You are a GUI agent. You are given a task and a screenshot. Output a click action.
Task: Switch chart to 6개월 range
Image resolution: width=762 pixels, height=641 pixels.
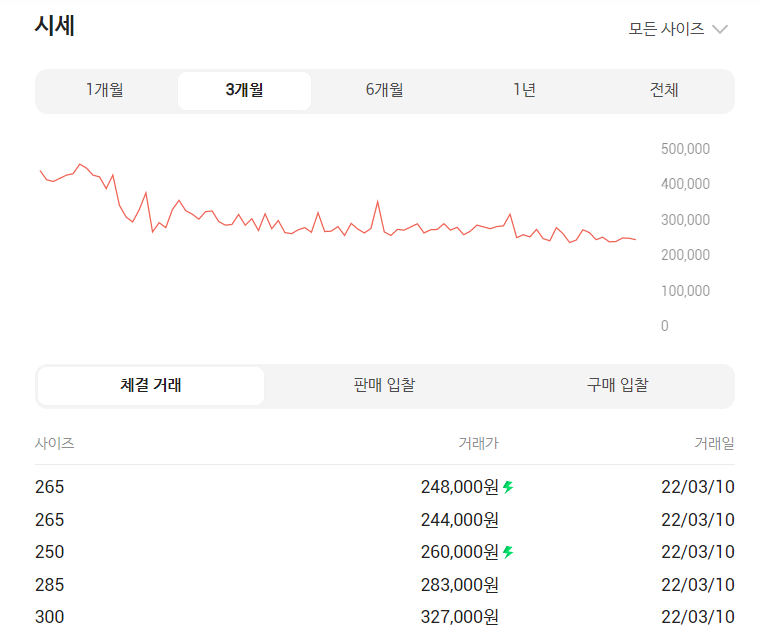click(384, 90)
